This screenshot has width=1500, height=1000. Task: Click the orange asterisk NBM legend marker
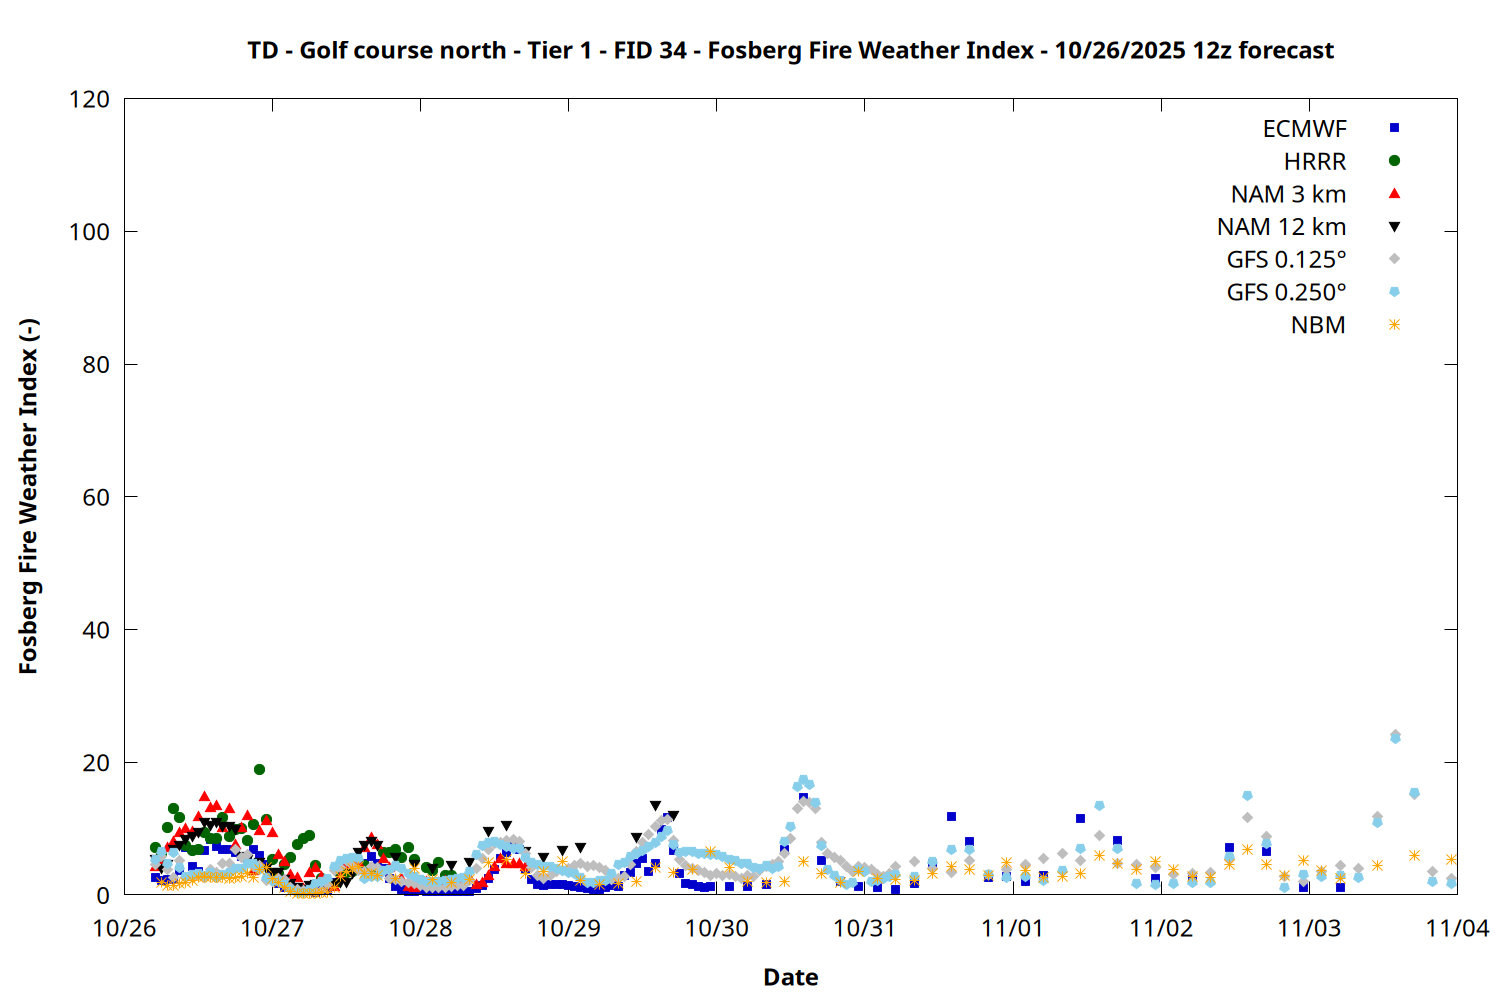tap(1394, 325)
